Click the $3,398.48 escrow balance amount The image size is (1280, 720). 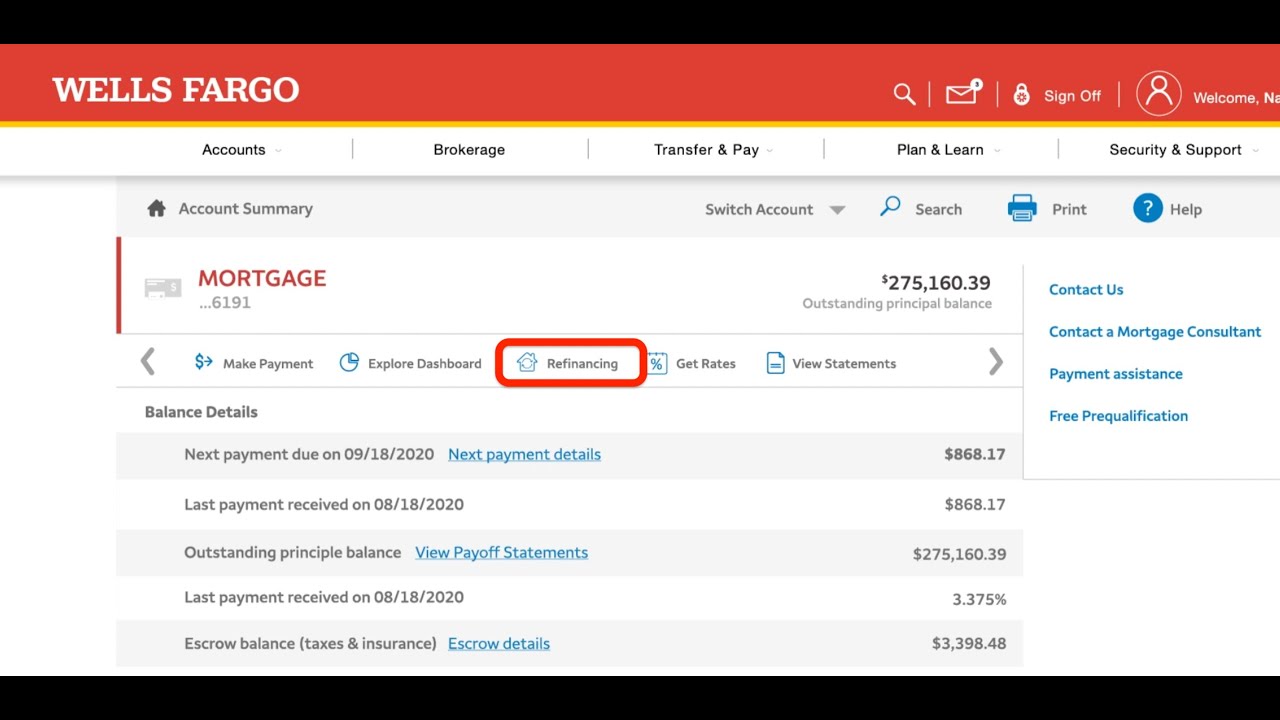pos(969,644)
